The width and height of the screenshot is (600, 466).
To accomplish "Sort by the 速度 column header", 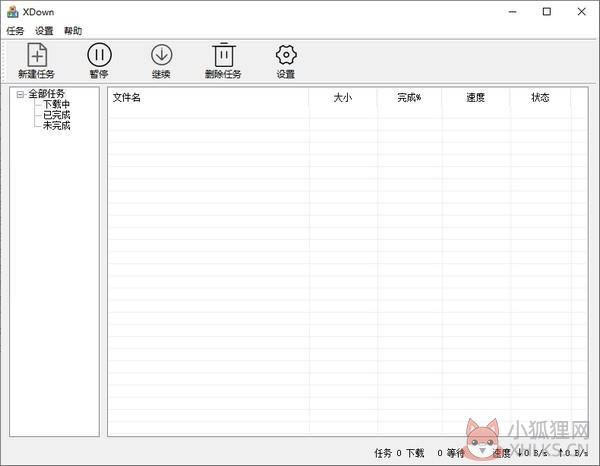I will (x=476, y=98).
